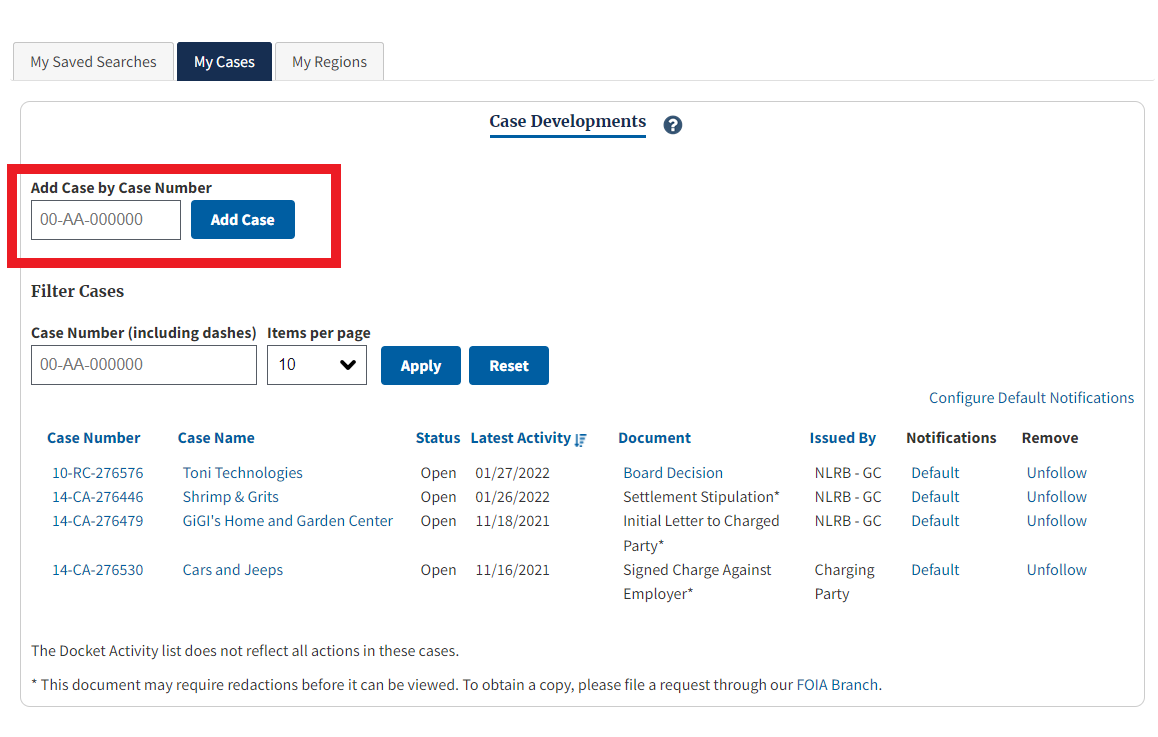
Task: Focus the Add Case number field
Action: pos(106,220)
